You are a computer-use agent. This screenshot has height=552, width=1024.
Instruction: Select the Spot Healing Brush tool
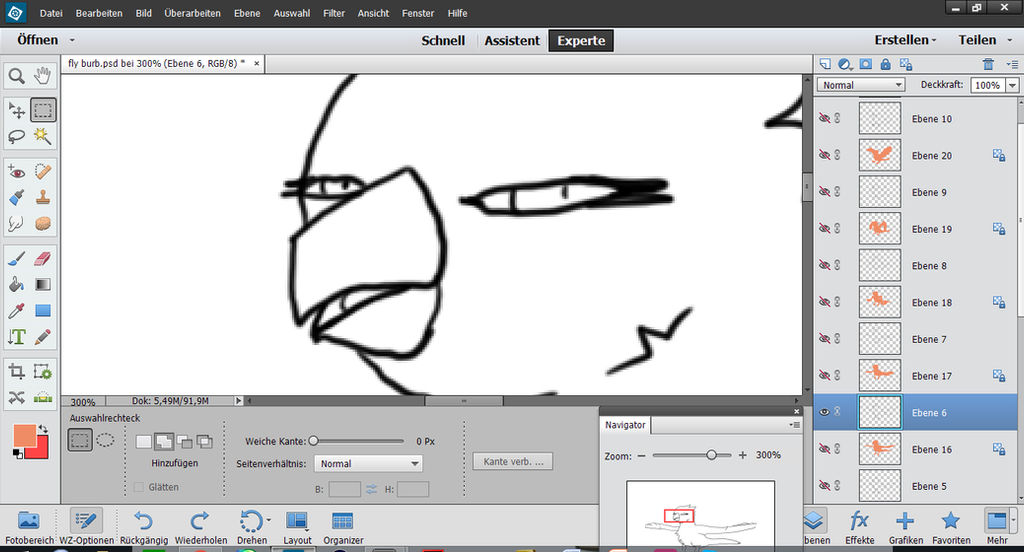[x=42, y=172]
